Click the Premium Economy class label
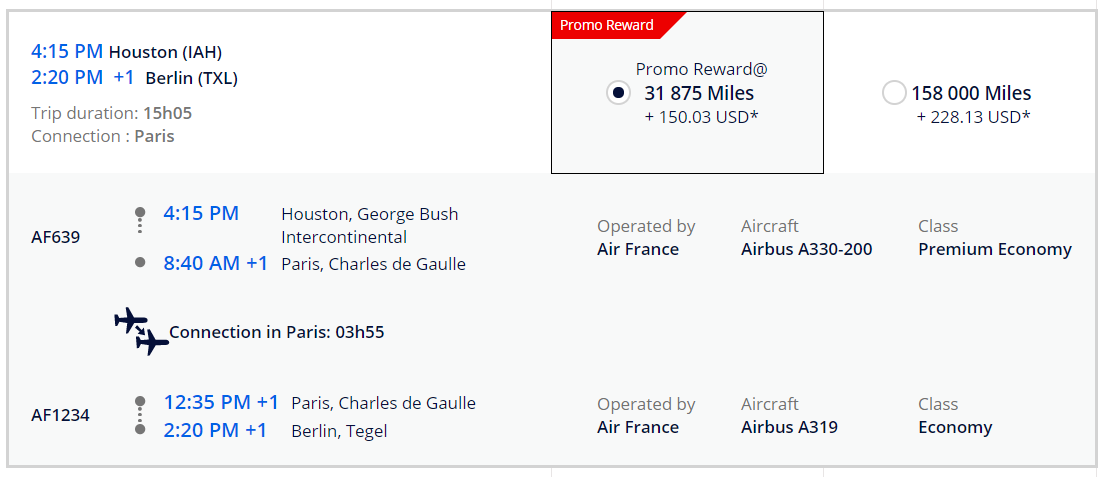This screenshot has width=1105, height=477. [x=994, y=249]
